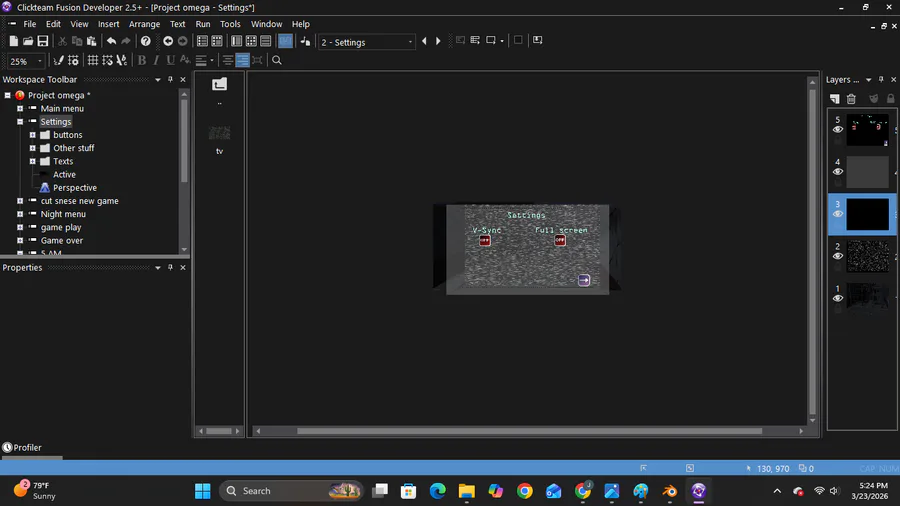Screen dimensions: 900x506
Task: Open Google Chrome from the taskbar
Action: pyautogui.click(x=525, y=491)
